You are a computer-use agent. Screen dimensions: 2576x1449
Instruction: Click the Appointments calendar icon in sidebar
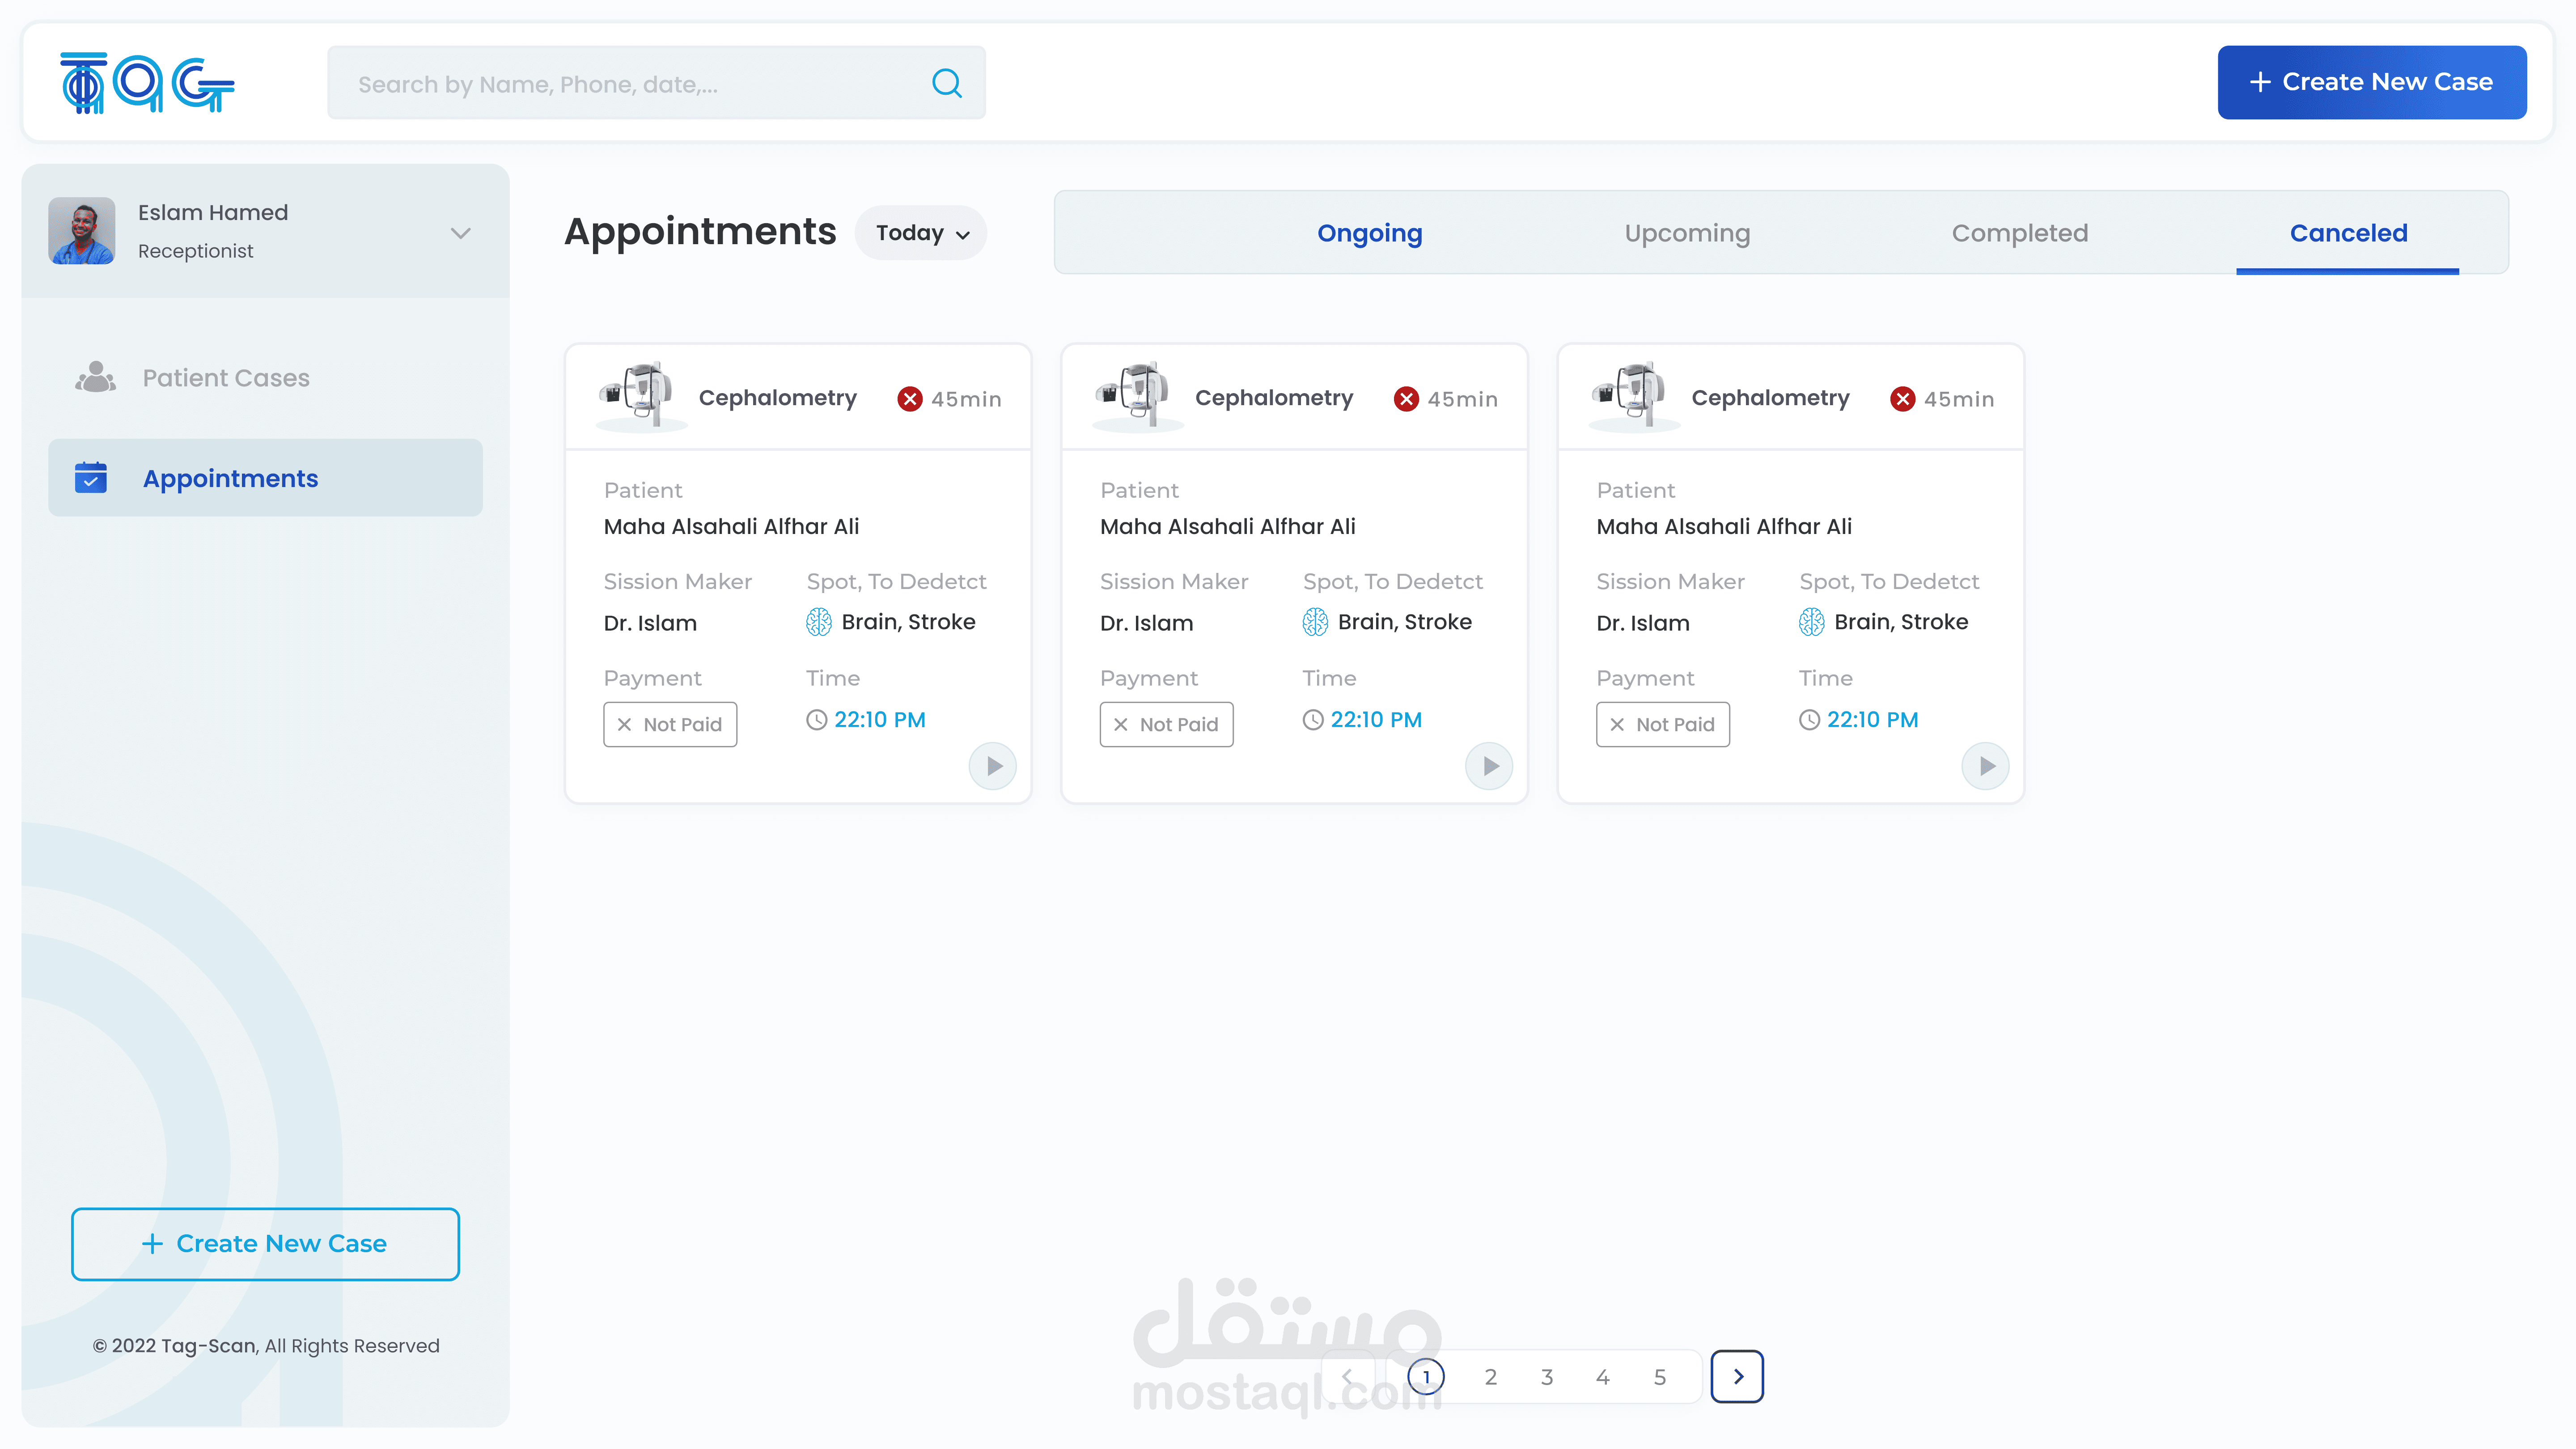(91, 478)
